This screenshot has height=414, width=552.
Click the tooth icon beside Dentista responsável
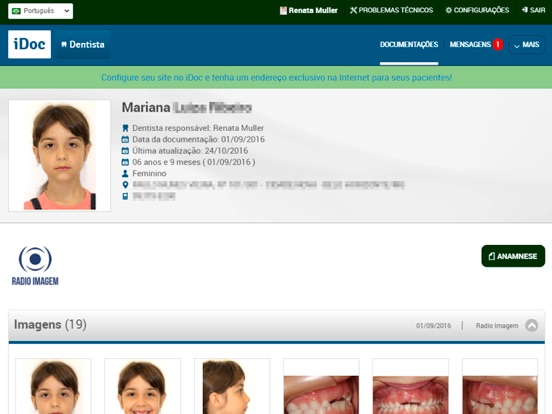[x=125, y=128]
